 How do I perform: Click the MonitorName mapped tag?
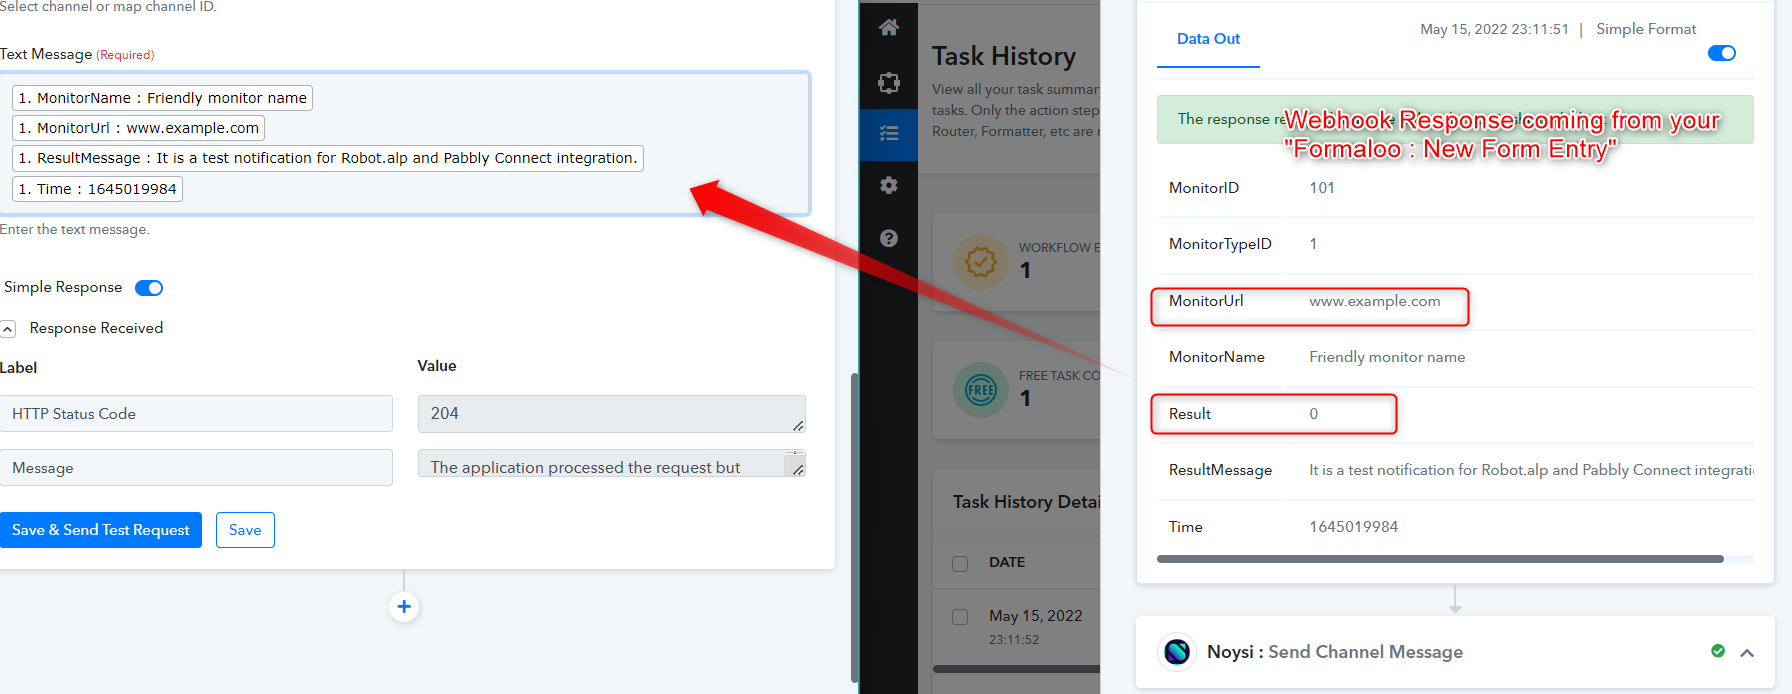pos(162,98)
